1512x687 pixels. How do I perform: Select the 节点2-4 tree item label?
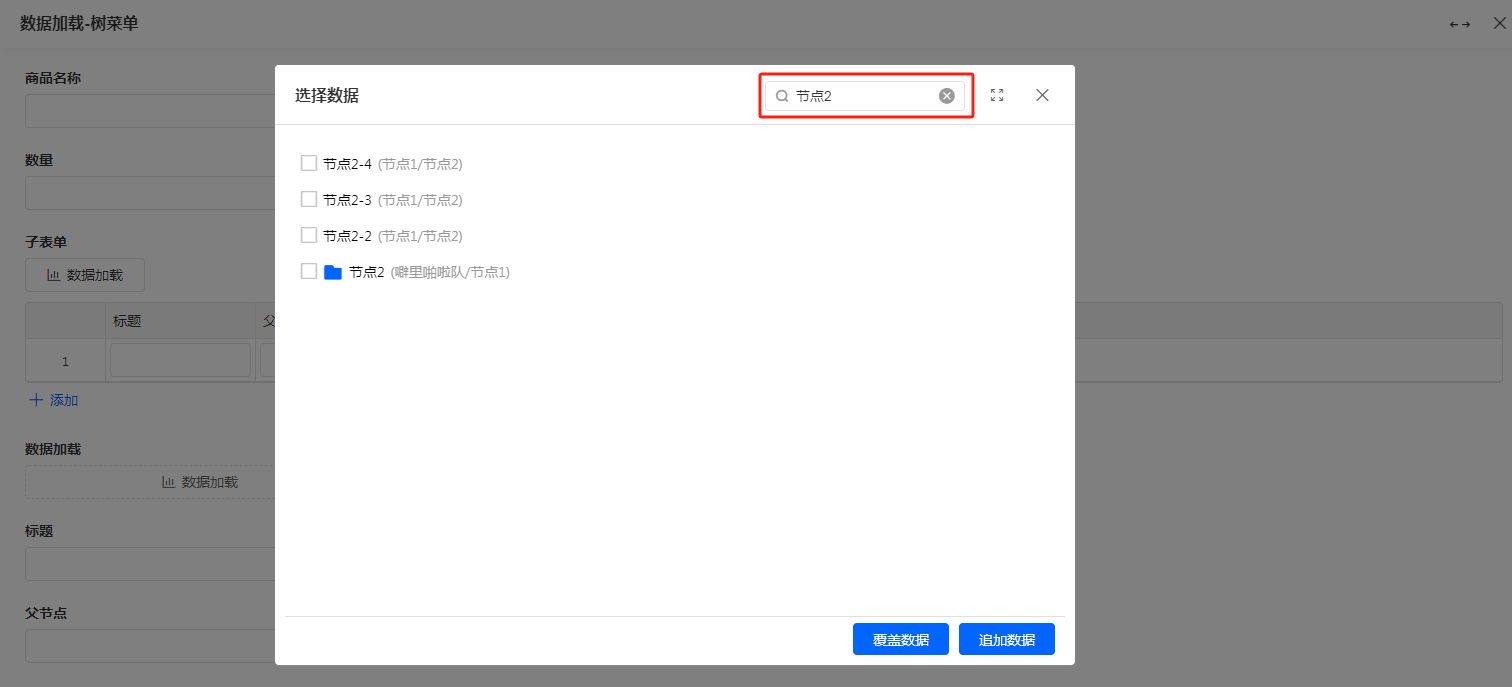coord(347,164)
